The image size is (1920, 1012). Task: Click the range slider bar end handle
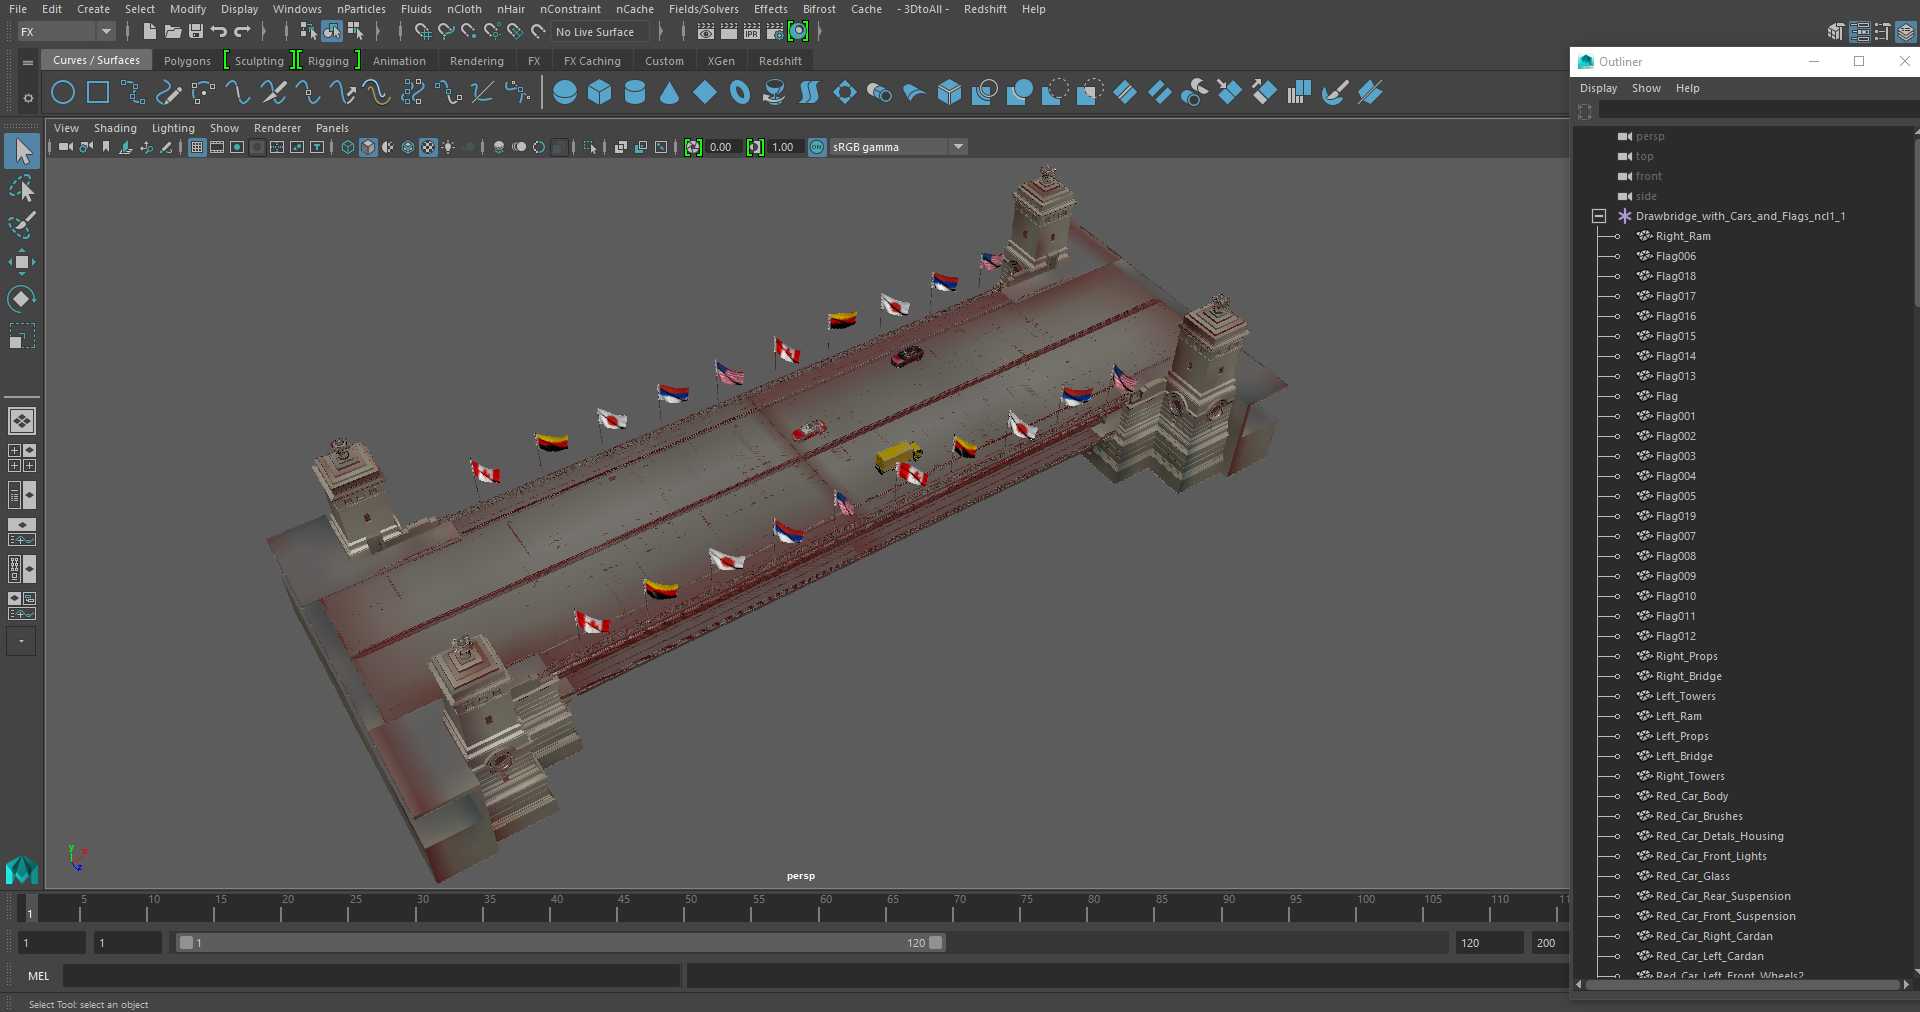coord(936,943)
